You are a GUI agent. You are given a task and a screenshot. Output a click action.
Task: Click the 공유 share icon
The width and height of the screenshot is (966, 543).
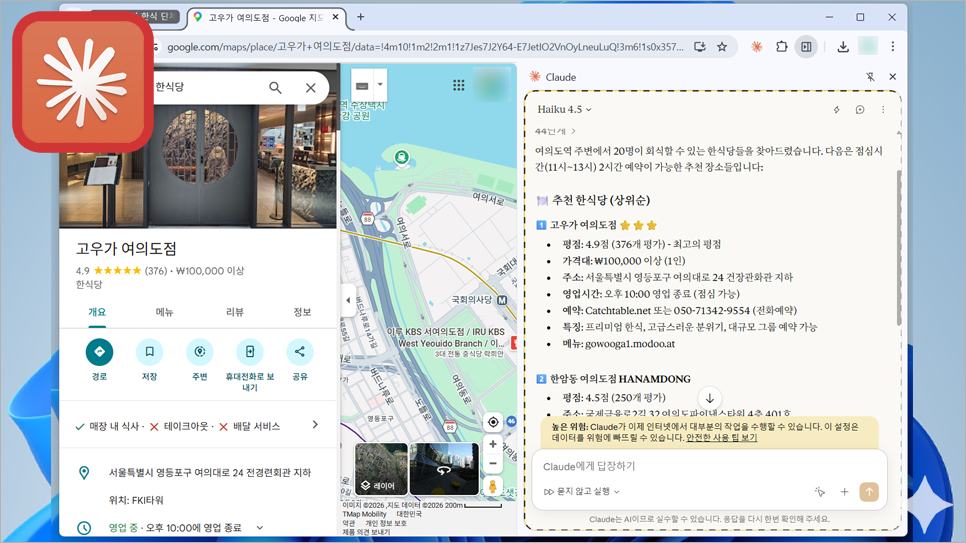click(299, 352)
